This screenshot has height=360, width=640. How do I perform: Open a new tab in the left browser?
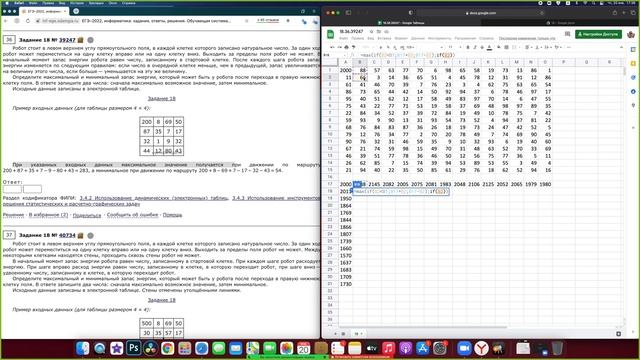(x=76, y=11)
